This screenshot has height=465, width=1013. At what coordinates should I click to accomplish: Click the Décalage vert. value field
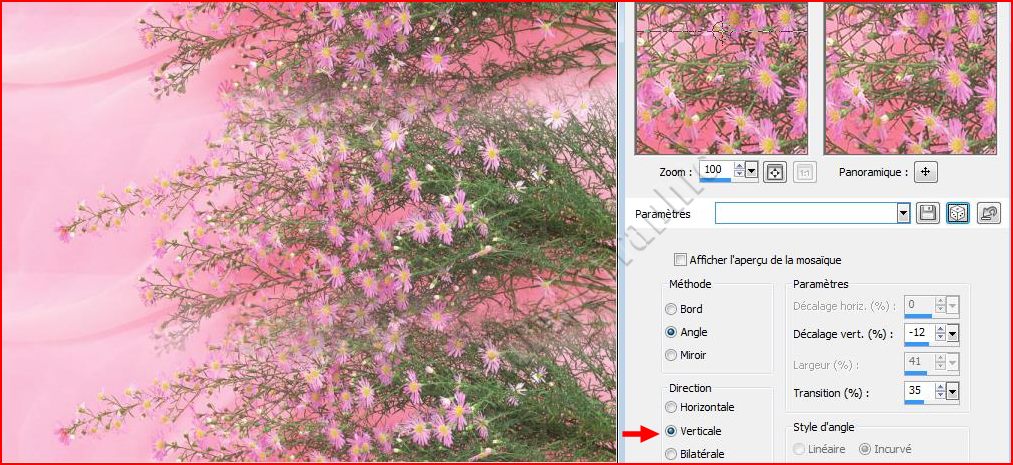pos(918,332)
